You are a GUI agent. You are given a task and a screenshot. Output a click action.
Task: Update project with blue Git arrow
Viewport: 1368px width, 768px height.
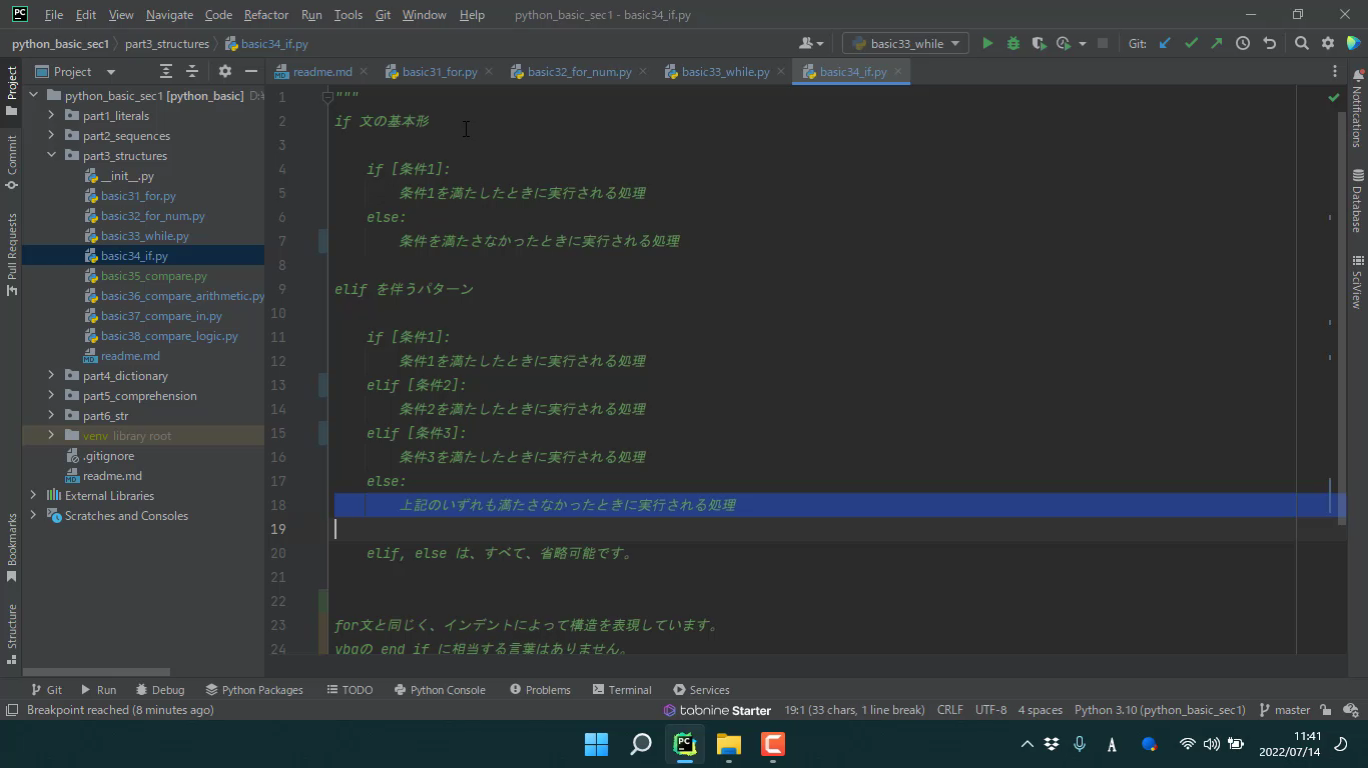pos(1165,43)
